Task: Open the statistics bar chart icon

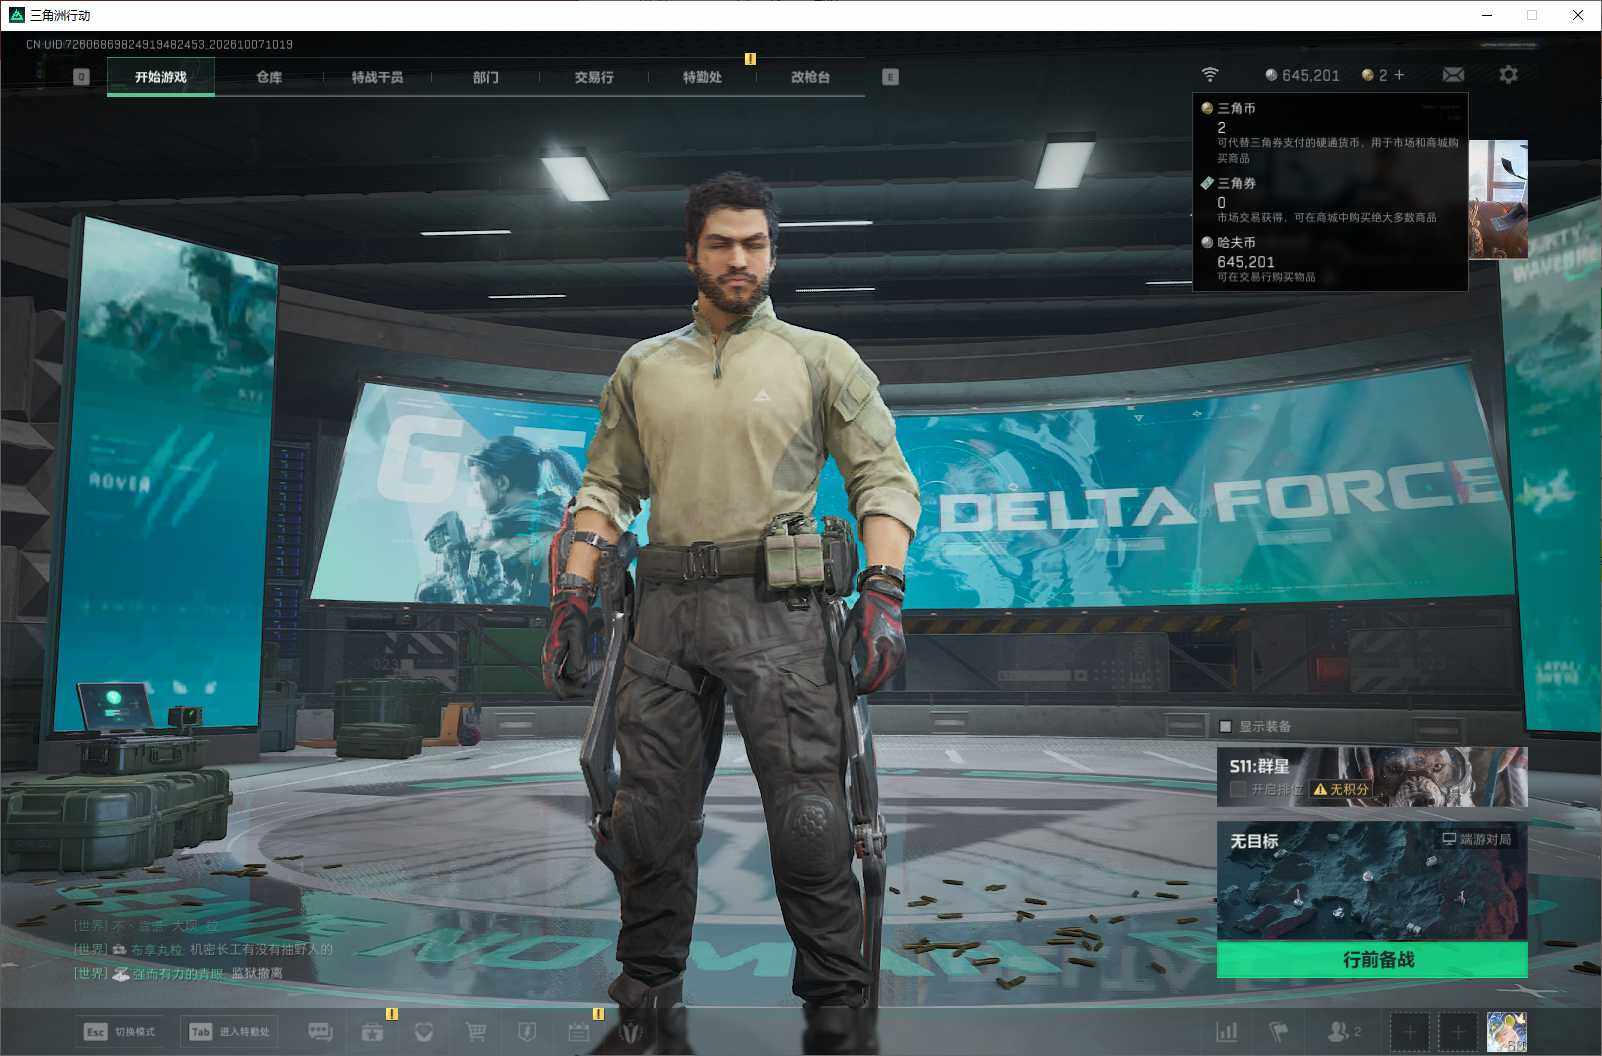Action: (1226, 1031)
